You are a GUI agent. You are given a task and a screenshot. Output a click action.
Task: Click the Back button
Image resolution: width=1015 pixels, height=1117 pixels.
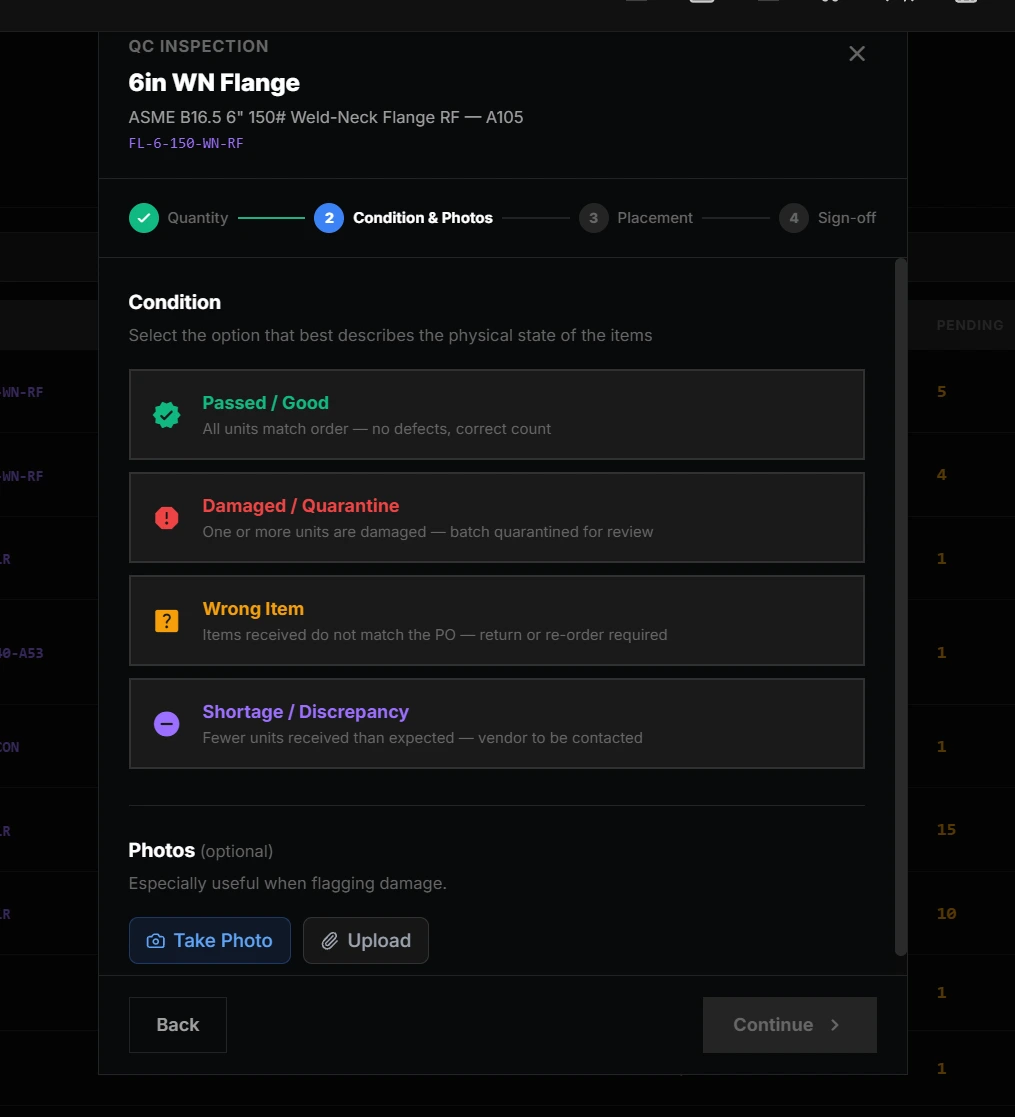[x=178, y=1025]
